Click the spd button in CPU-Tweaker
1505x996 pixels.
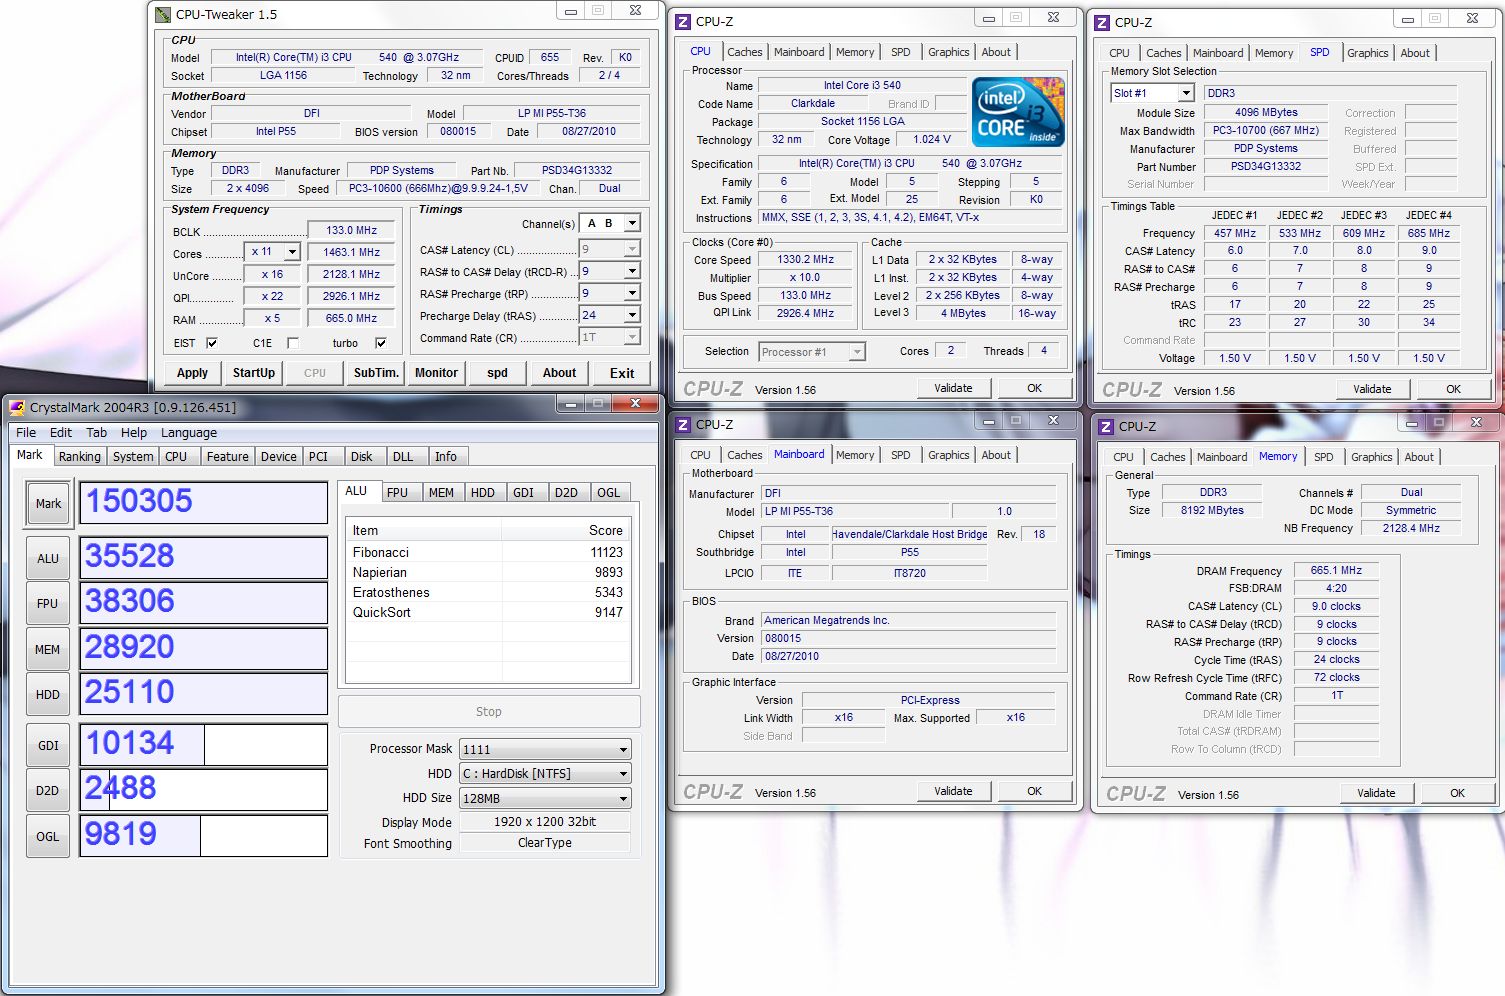click(497, 373)
